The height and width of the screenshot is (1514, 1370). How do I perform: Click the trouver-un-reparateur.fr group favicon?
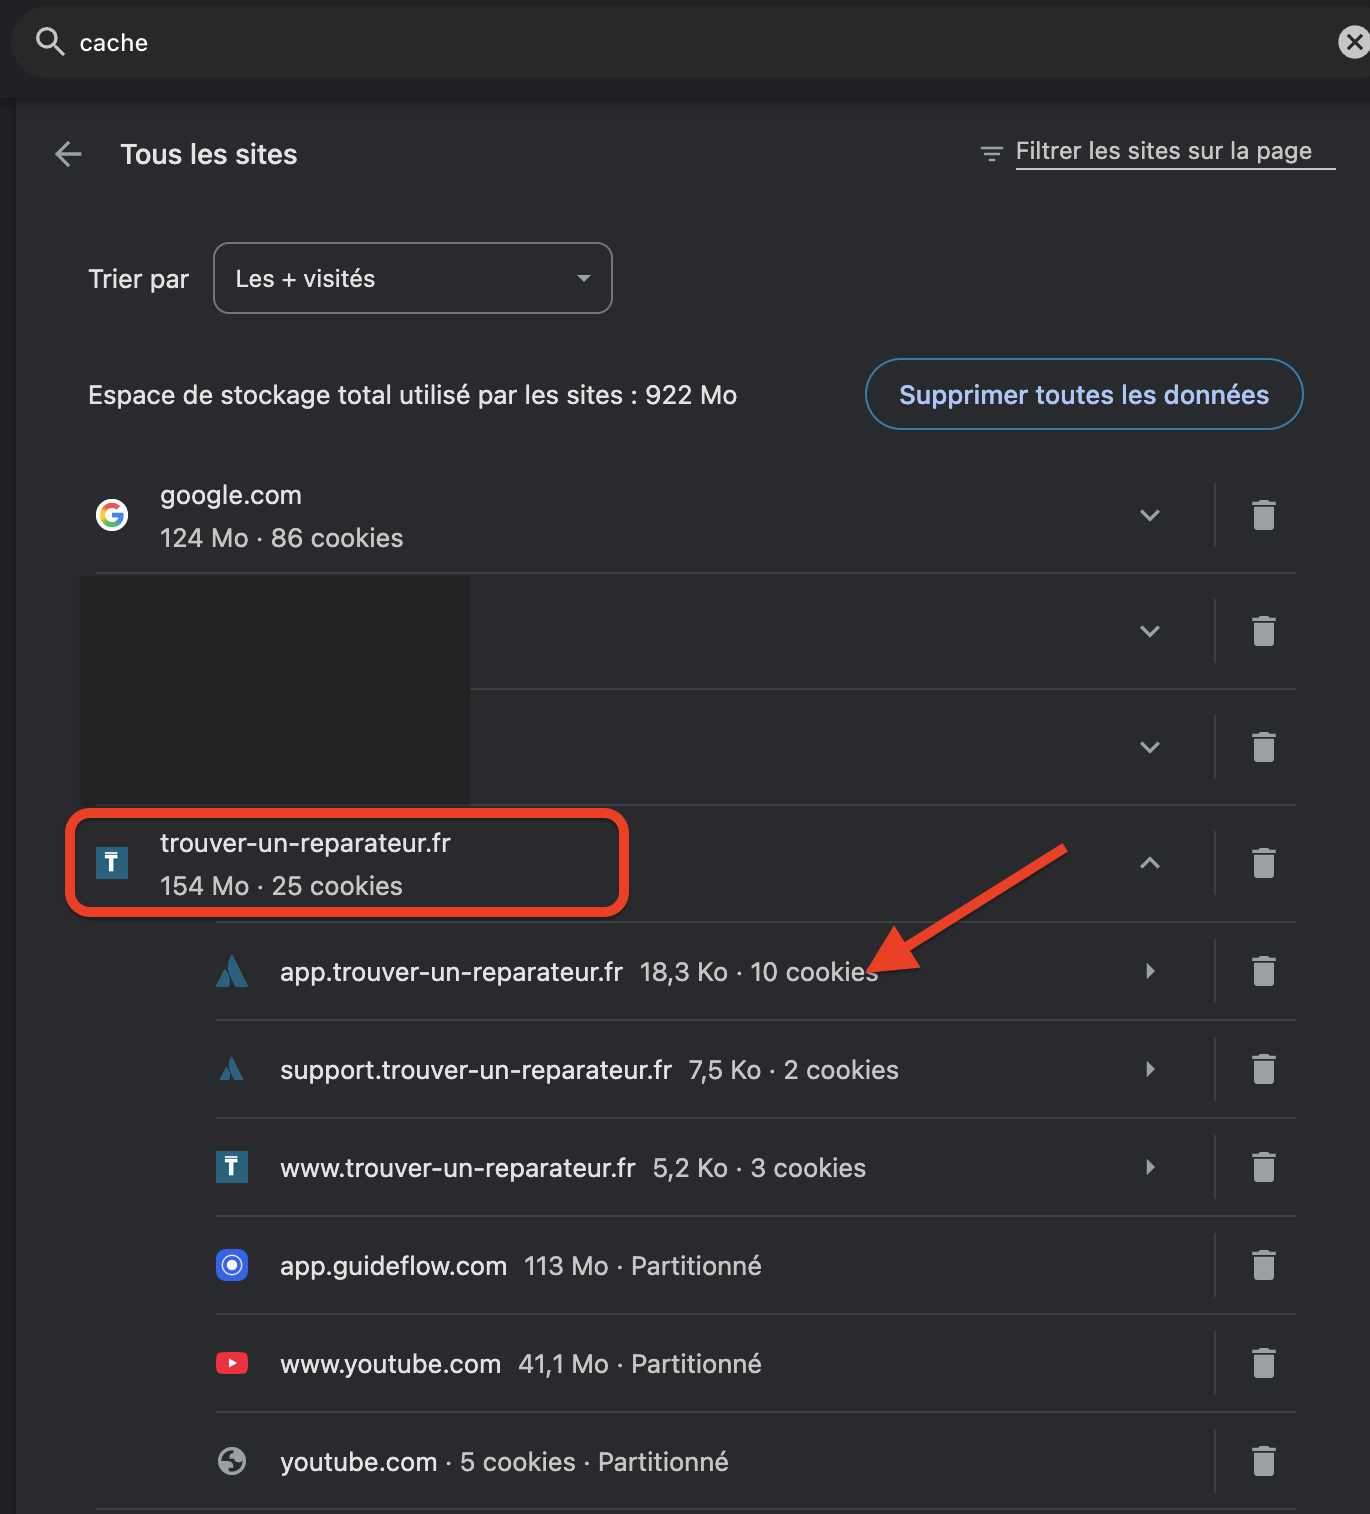tap(112, 863)
